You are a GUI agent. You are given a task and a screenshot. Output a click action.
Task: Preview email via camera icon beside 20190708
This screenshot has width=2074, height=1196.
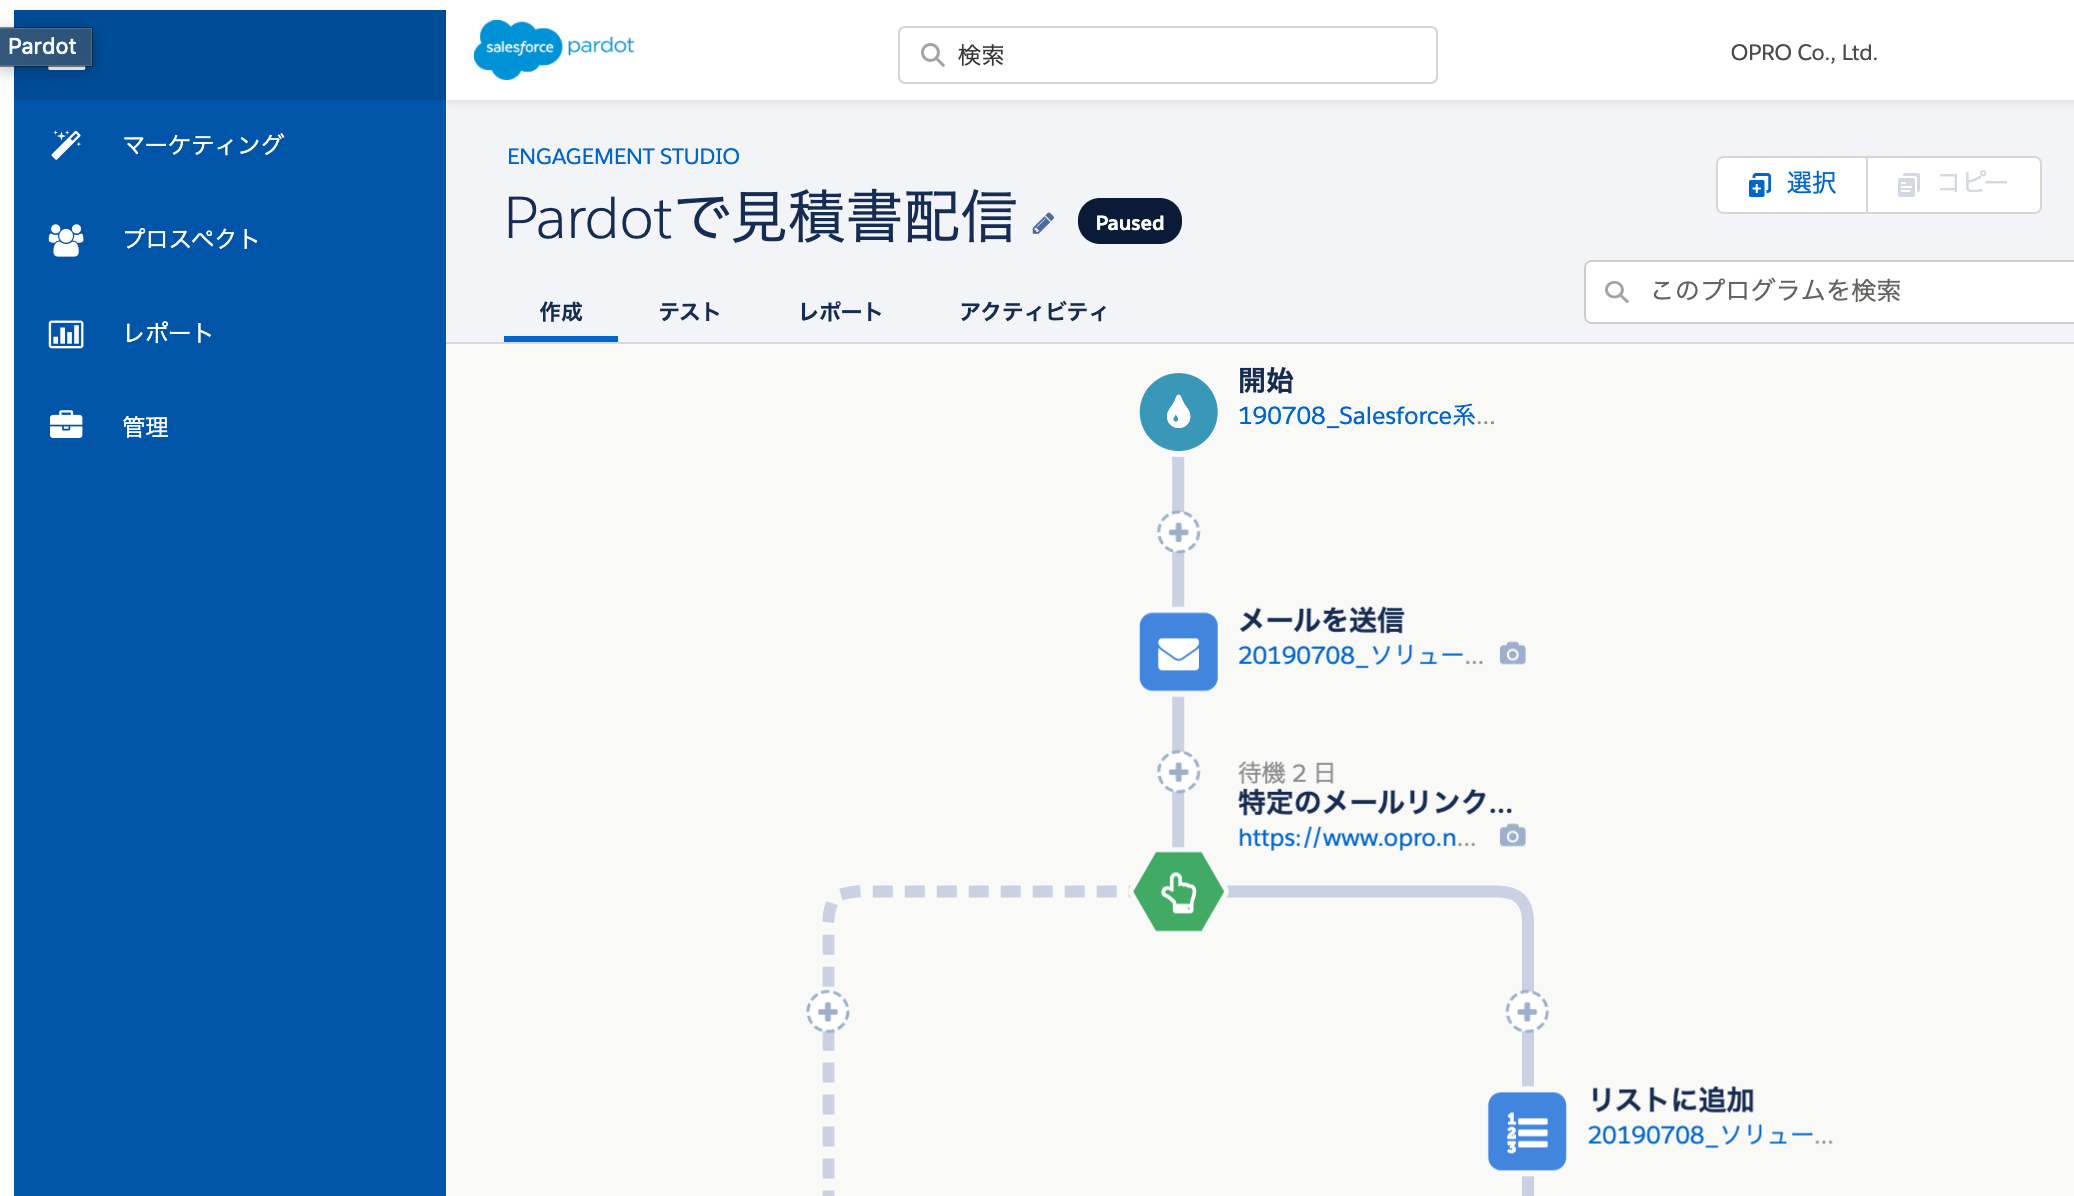point(1512,654)
